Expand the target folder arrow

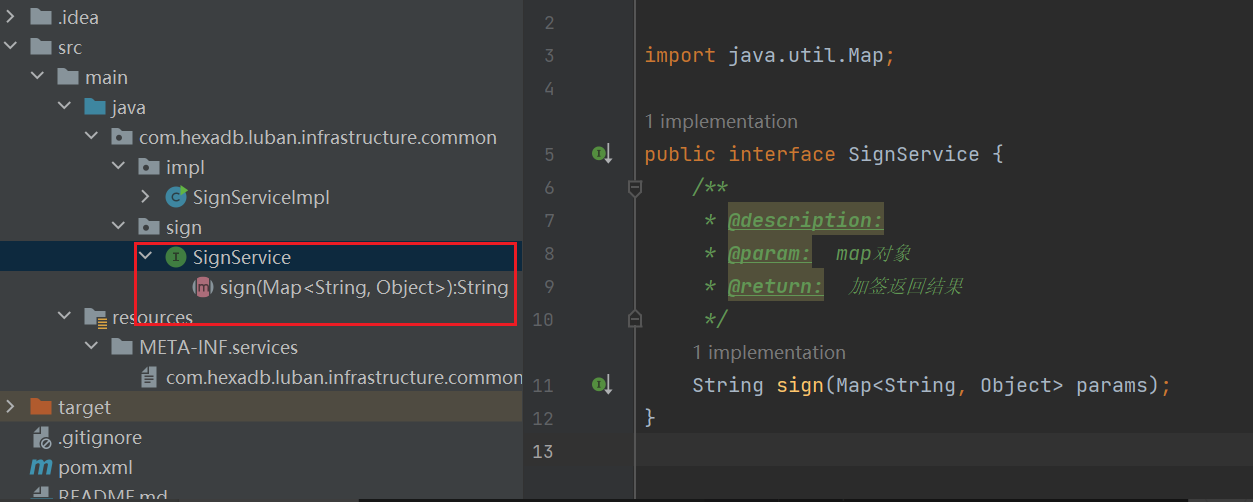pos(10,407)
